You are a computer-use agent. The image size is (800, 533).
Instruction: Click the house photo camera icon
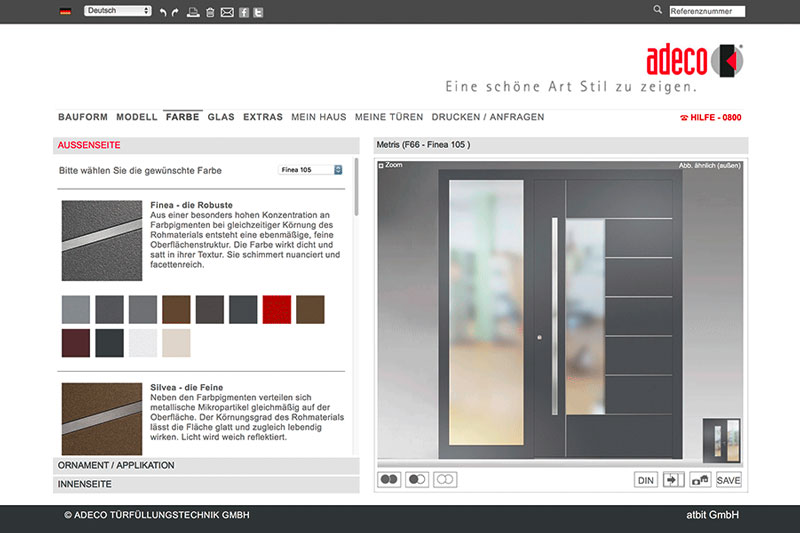click(x=700, y=480)
